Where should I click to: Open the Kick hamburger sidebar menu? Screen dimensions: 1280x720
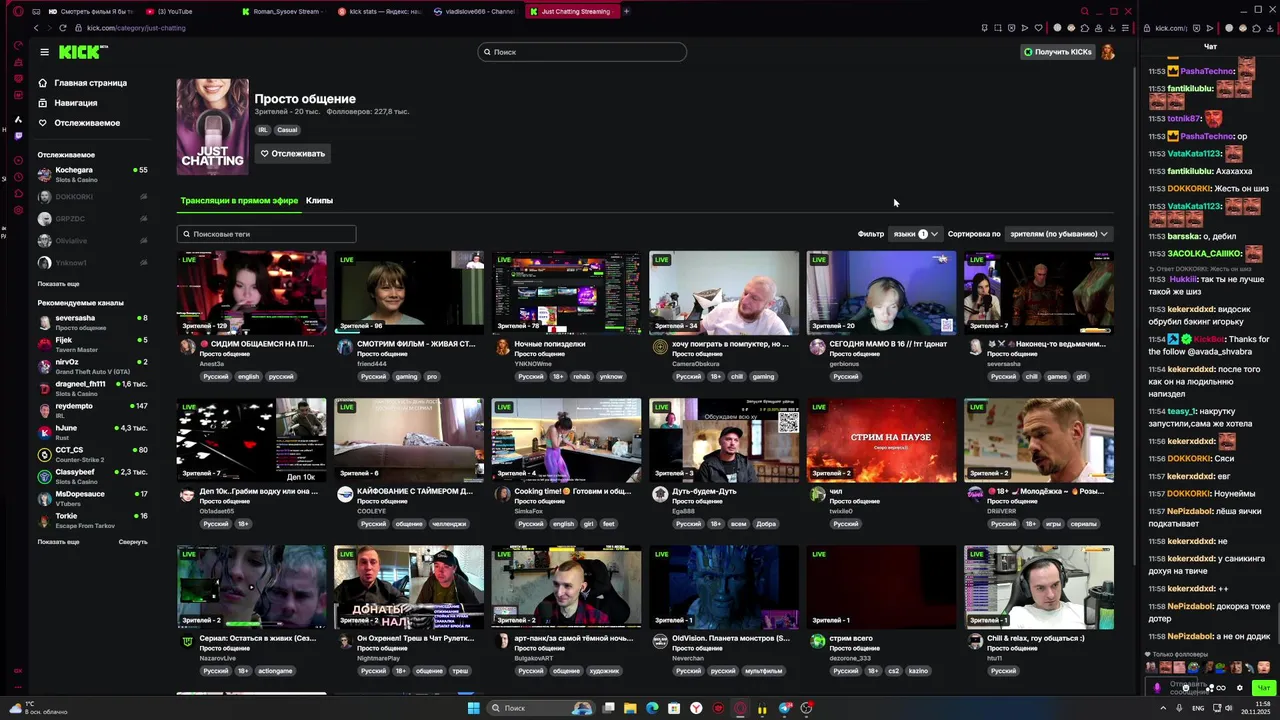coord(44,52)
